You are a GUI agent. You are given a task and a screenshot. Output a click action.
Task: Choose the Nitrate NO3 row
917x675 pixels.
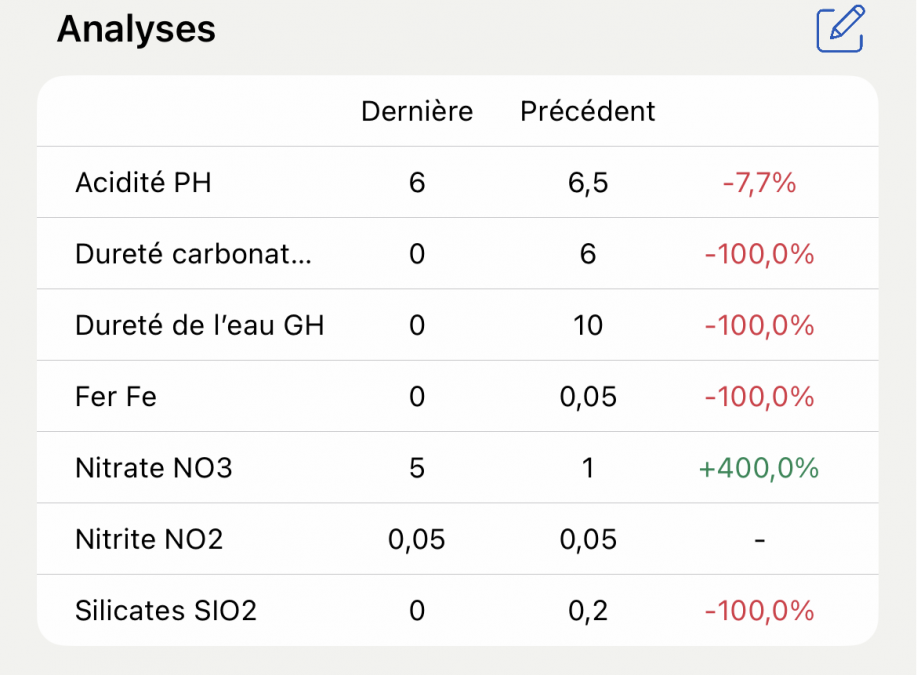(x=153, y=468)
